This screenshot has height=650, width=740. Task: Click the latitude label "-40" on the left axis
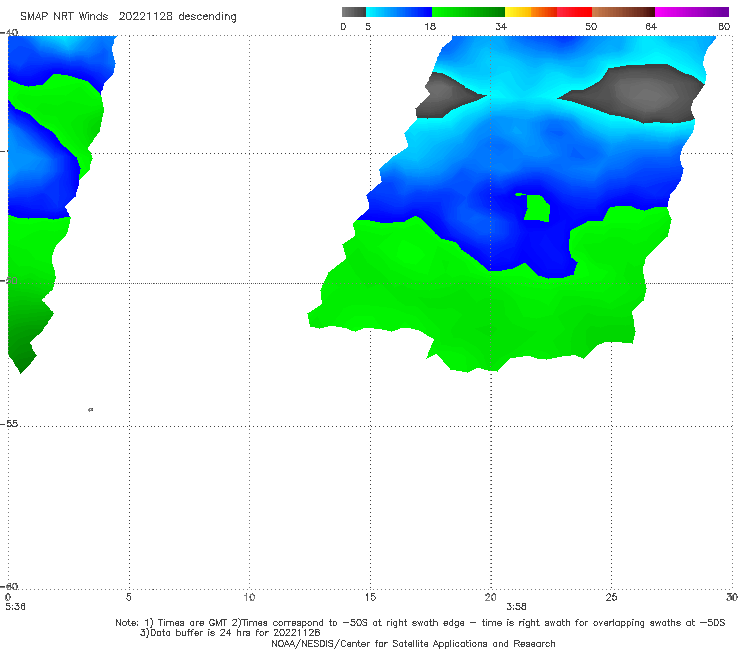click(10, 32)
